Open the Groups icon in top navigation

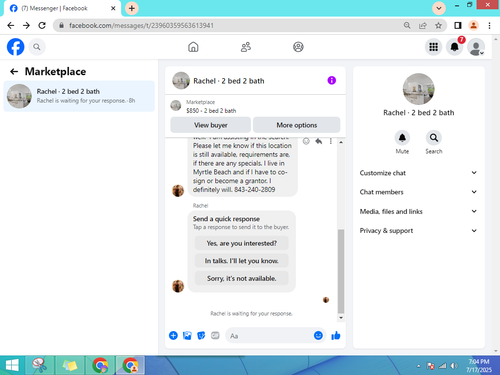(298, 47)
